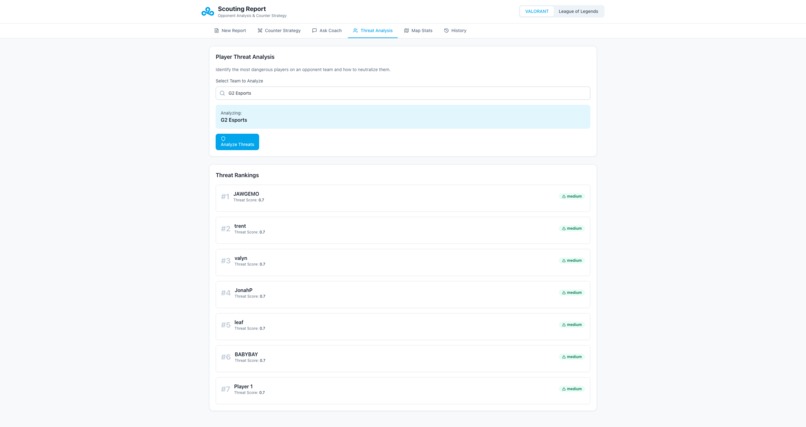
Task: Switch to VALORANT game mode
Action: pyautogui.click(x=537, y=11)
